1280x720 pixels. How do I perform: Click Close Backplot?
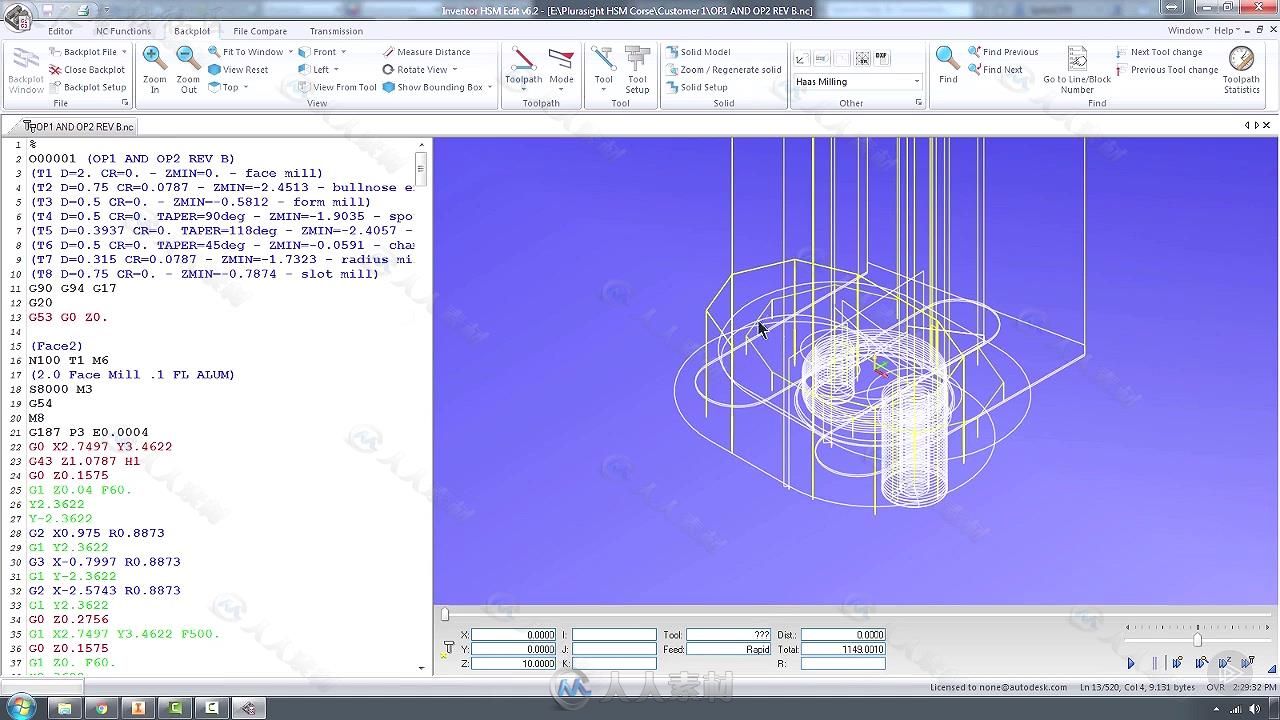coord(87,70)
